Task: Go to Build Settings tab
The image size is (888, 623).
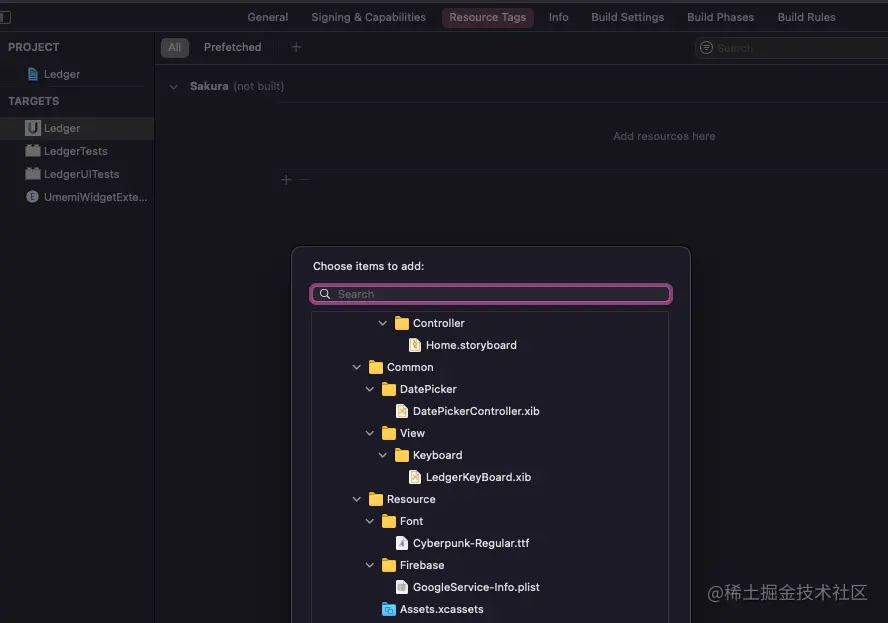Action: pyautogui.click(x=627, y=17)
